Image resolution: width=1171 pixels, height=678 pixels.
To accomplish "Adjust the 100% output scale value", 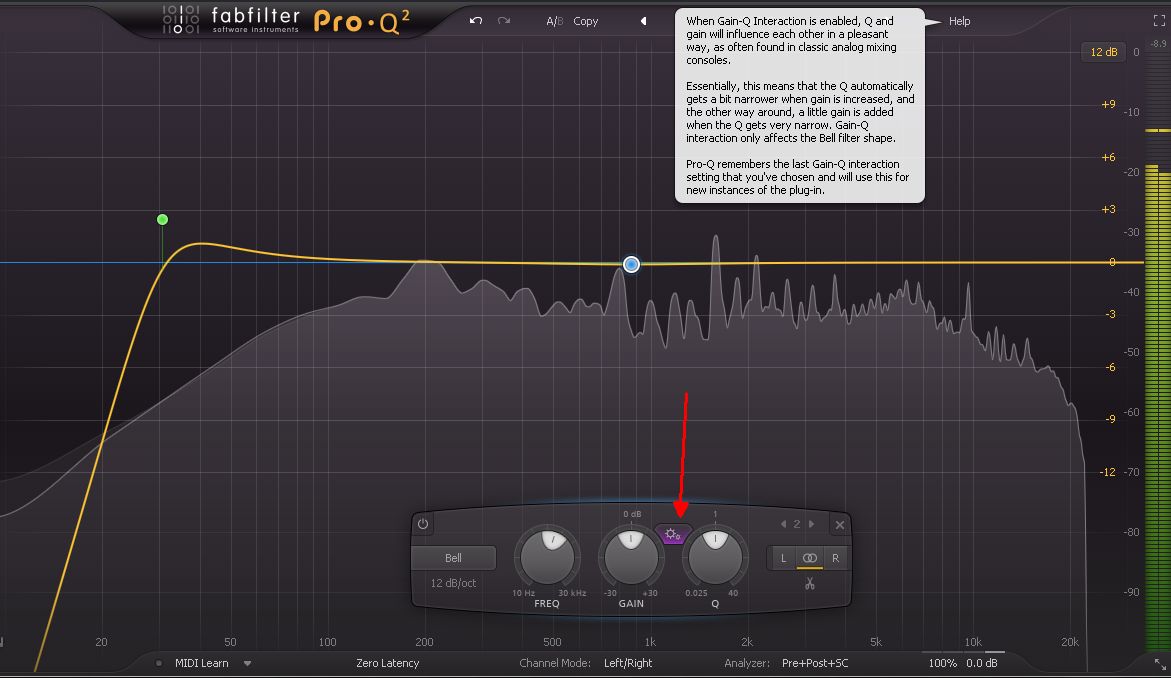I will coord(942,663).
